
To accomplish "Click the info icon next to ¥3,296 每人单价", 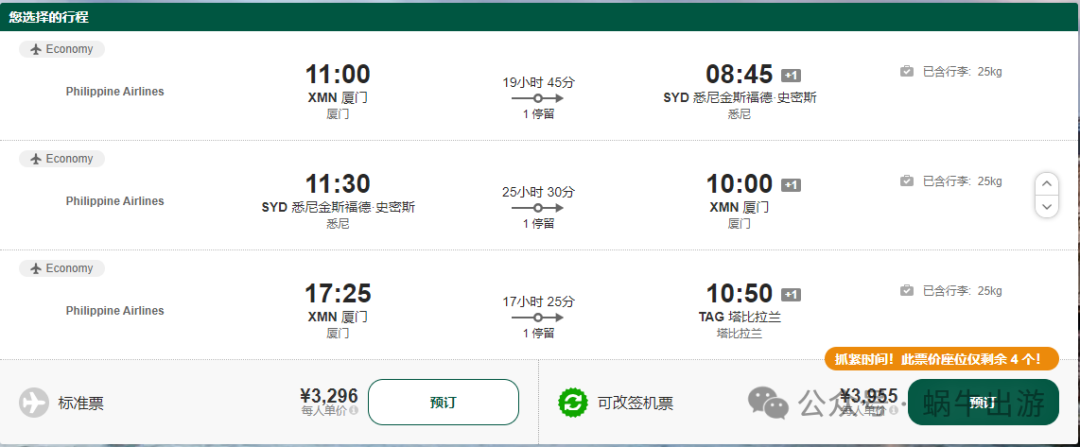I will pos(354,410).
